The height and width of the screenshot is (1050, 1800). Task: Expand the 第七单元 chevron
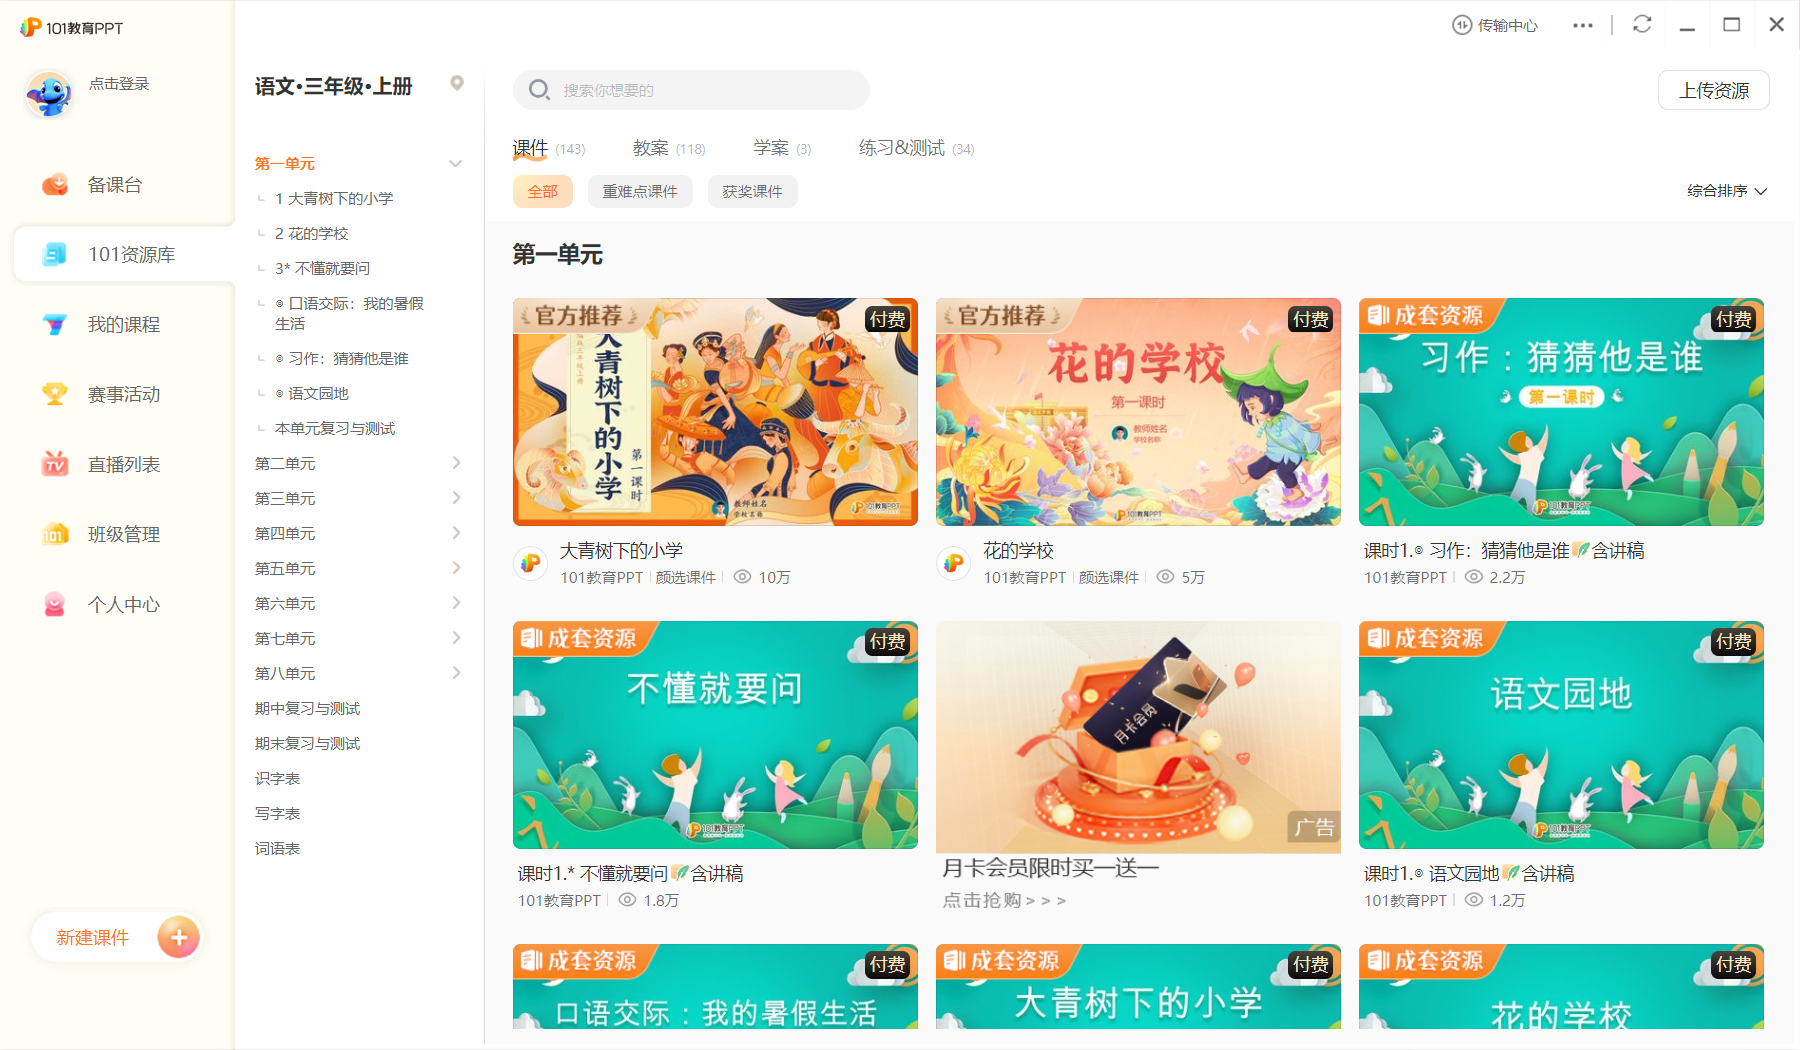click(456, 638)
